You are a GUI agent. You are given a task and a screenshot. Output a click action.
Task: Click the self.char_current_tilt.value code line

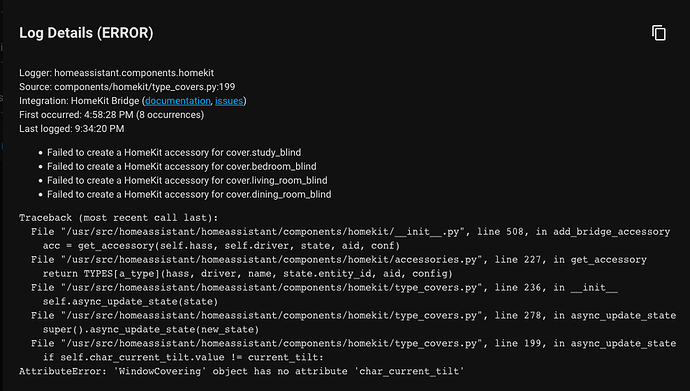183,358
